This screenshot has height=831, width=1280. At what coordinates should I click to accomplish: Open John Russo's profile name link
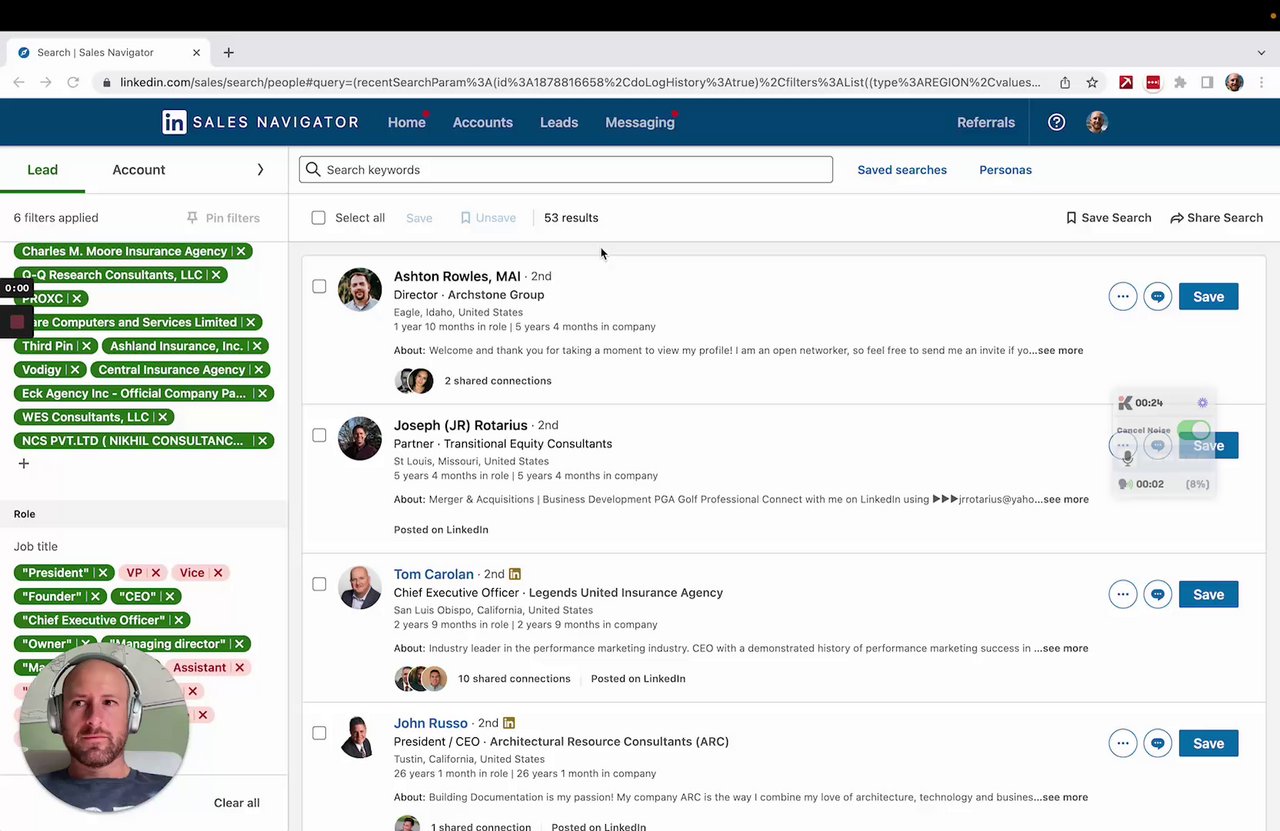coord(431,723)
